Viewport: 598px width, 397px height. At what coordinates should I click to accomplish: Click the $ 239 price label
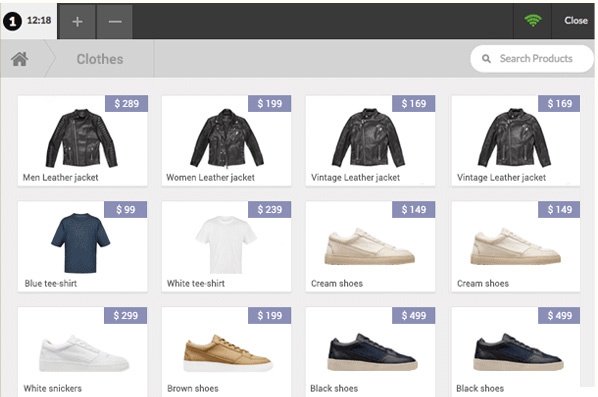click(x=270, y=209)
